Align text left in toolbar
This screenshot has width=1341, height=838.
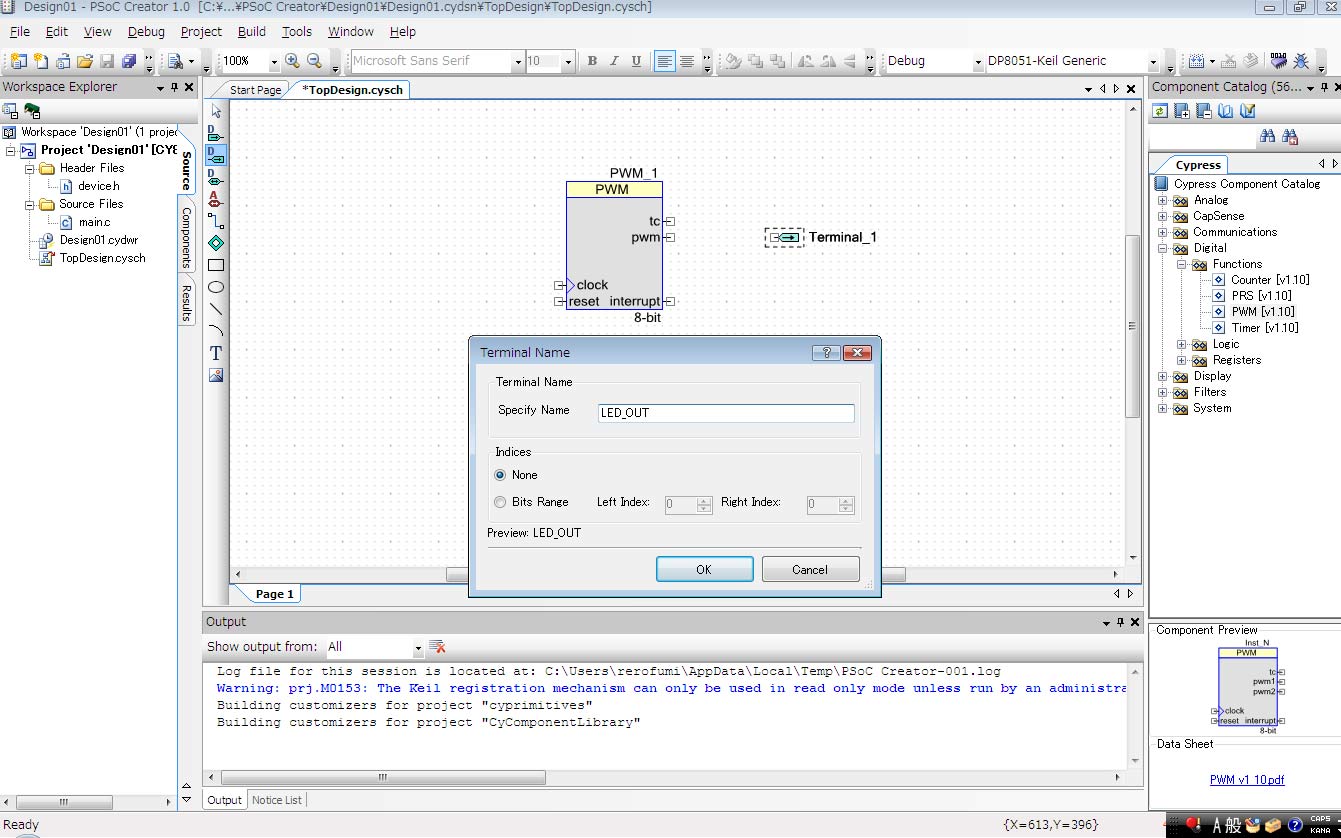[x=665, y=61]
